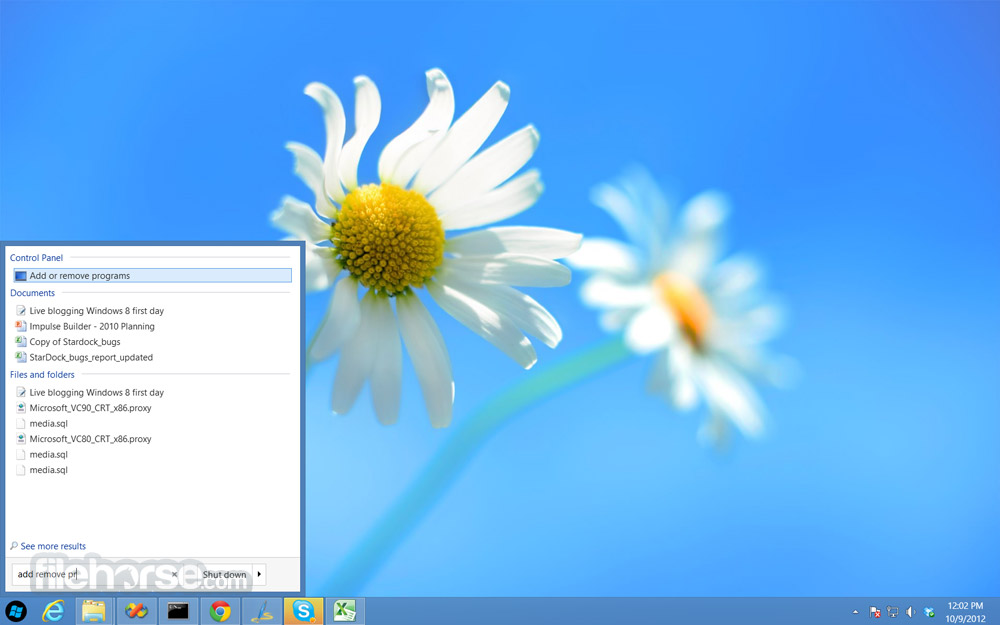The width and height of the screenshot is (1000, 625).
Task: Open the taskbar clock and date
Action: [x=965, y=612]
